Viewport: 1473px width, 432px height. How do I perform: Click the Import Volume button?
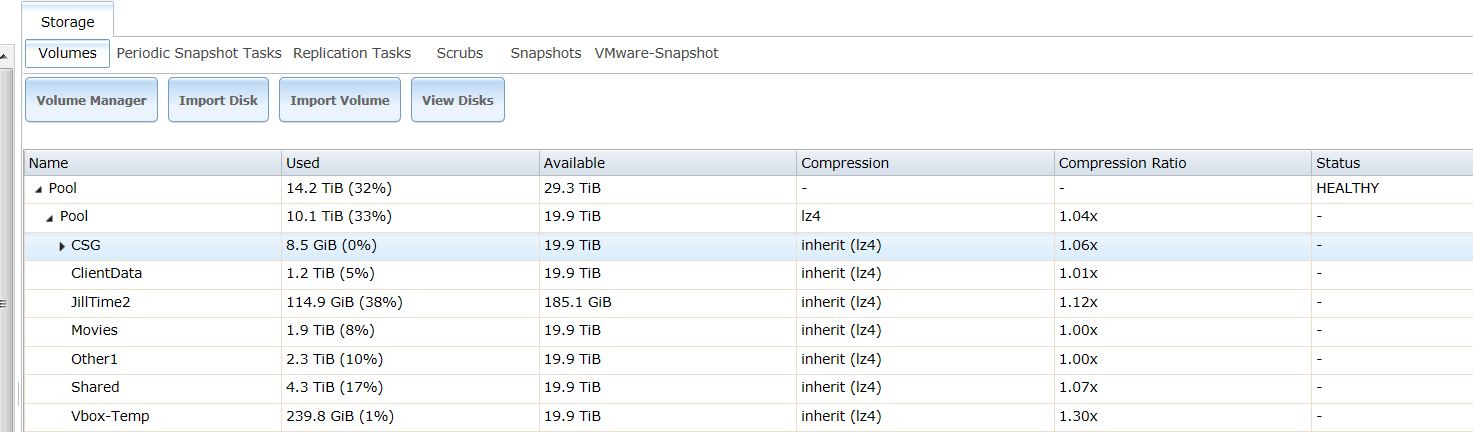click(339, 100)
